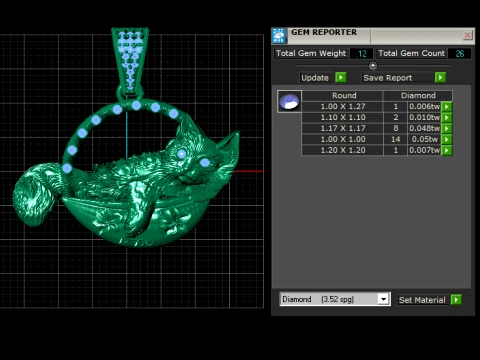Click Total Gem Weight value .12

pos(361,54)
